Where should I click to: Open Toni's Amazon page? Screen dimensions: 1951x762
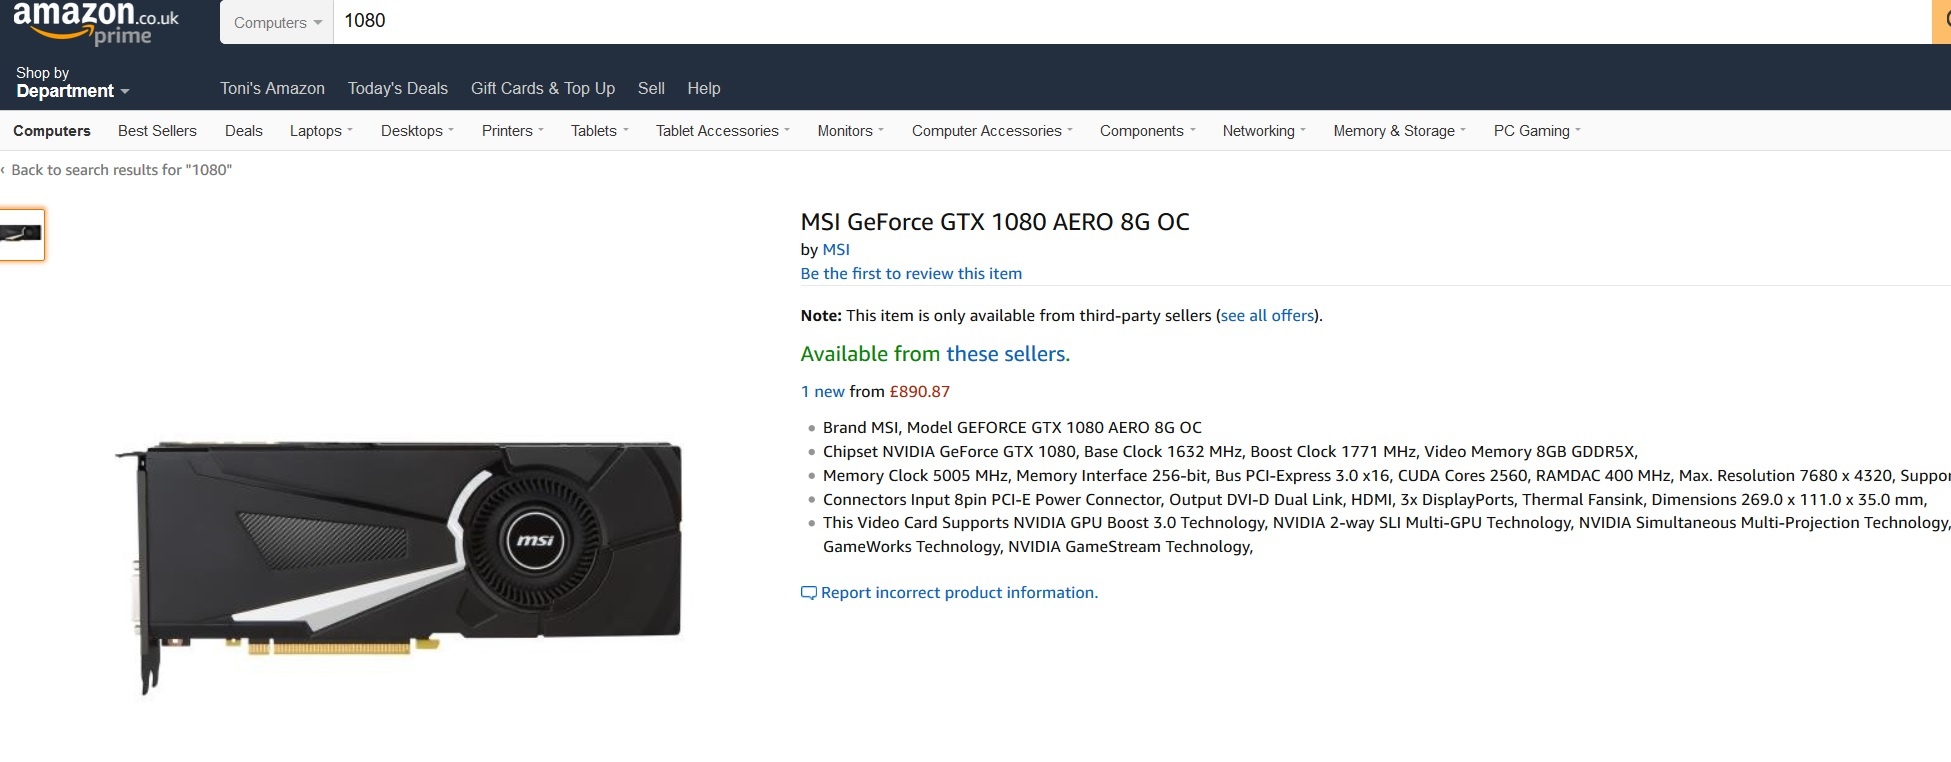272,88
